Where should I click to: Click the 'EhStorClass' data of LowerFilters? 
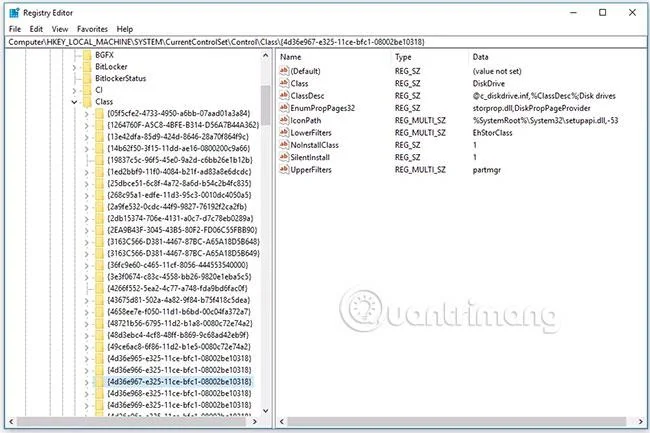coord(492,133)
